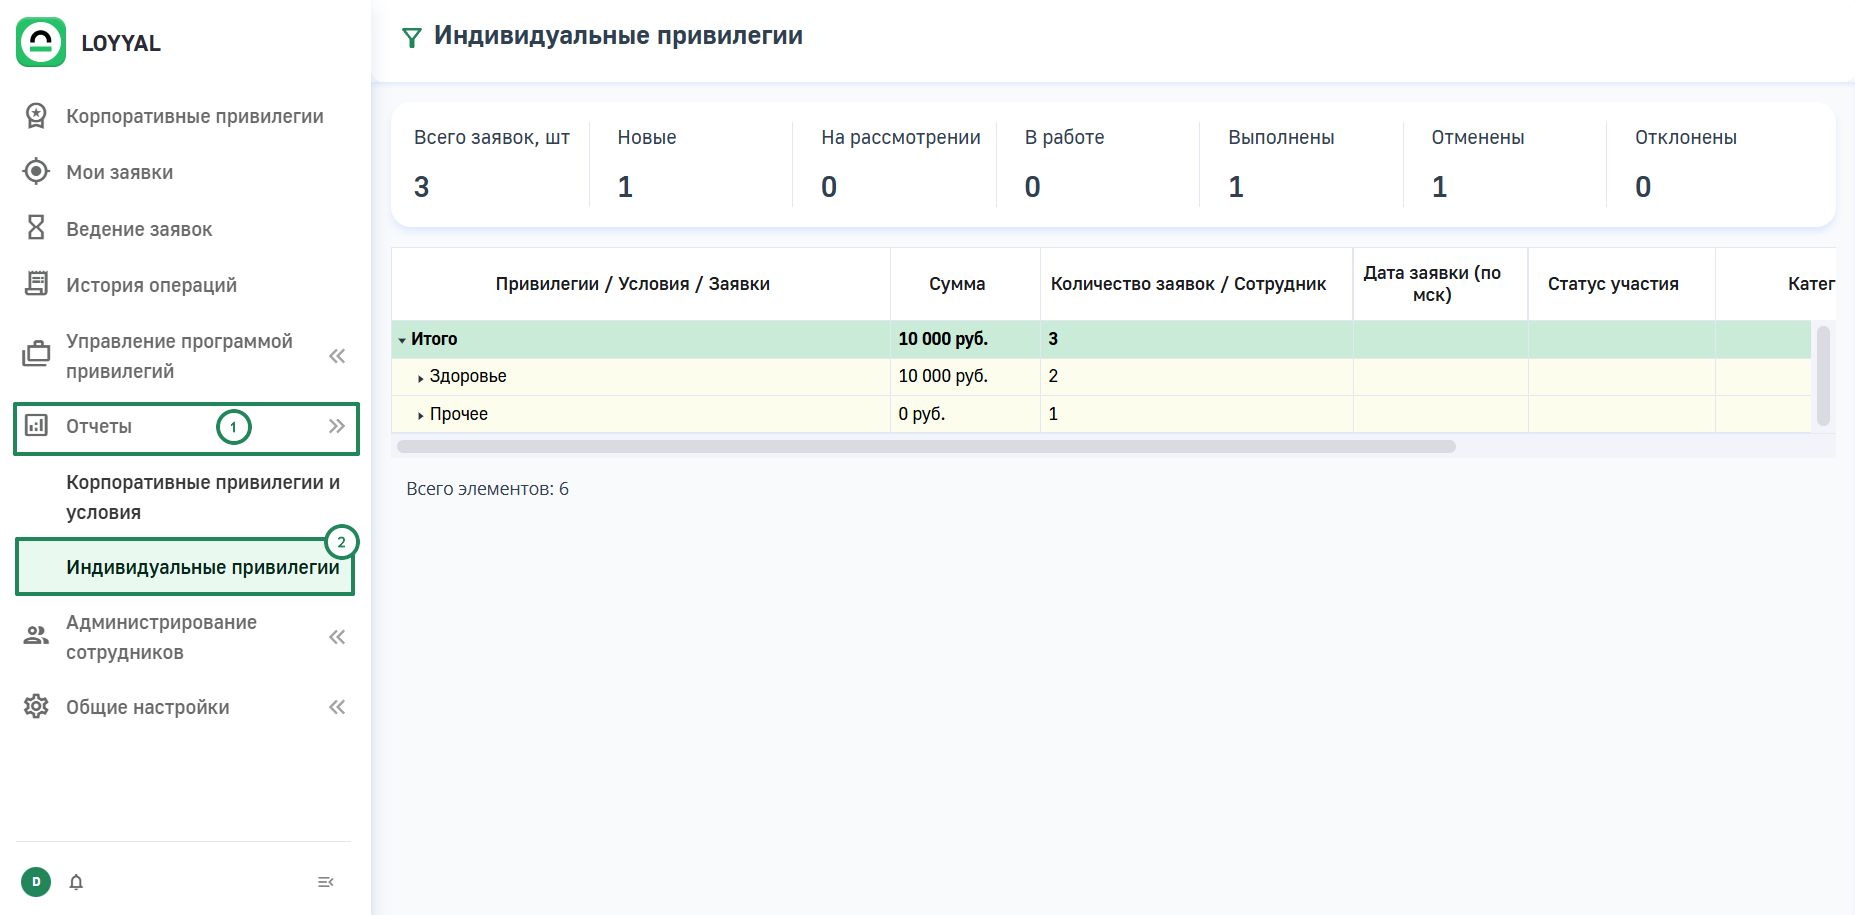The image size is (1855, 915).
Task: Click the Сумма column header
Action: (956, 284)
